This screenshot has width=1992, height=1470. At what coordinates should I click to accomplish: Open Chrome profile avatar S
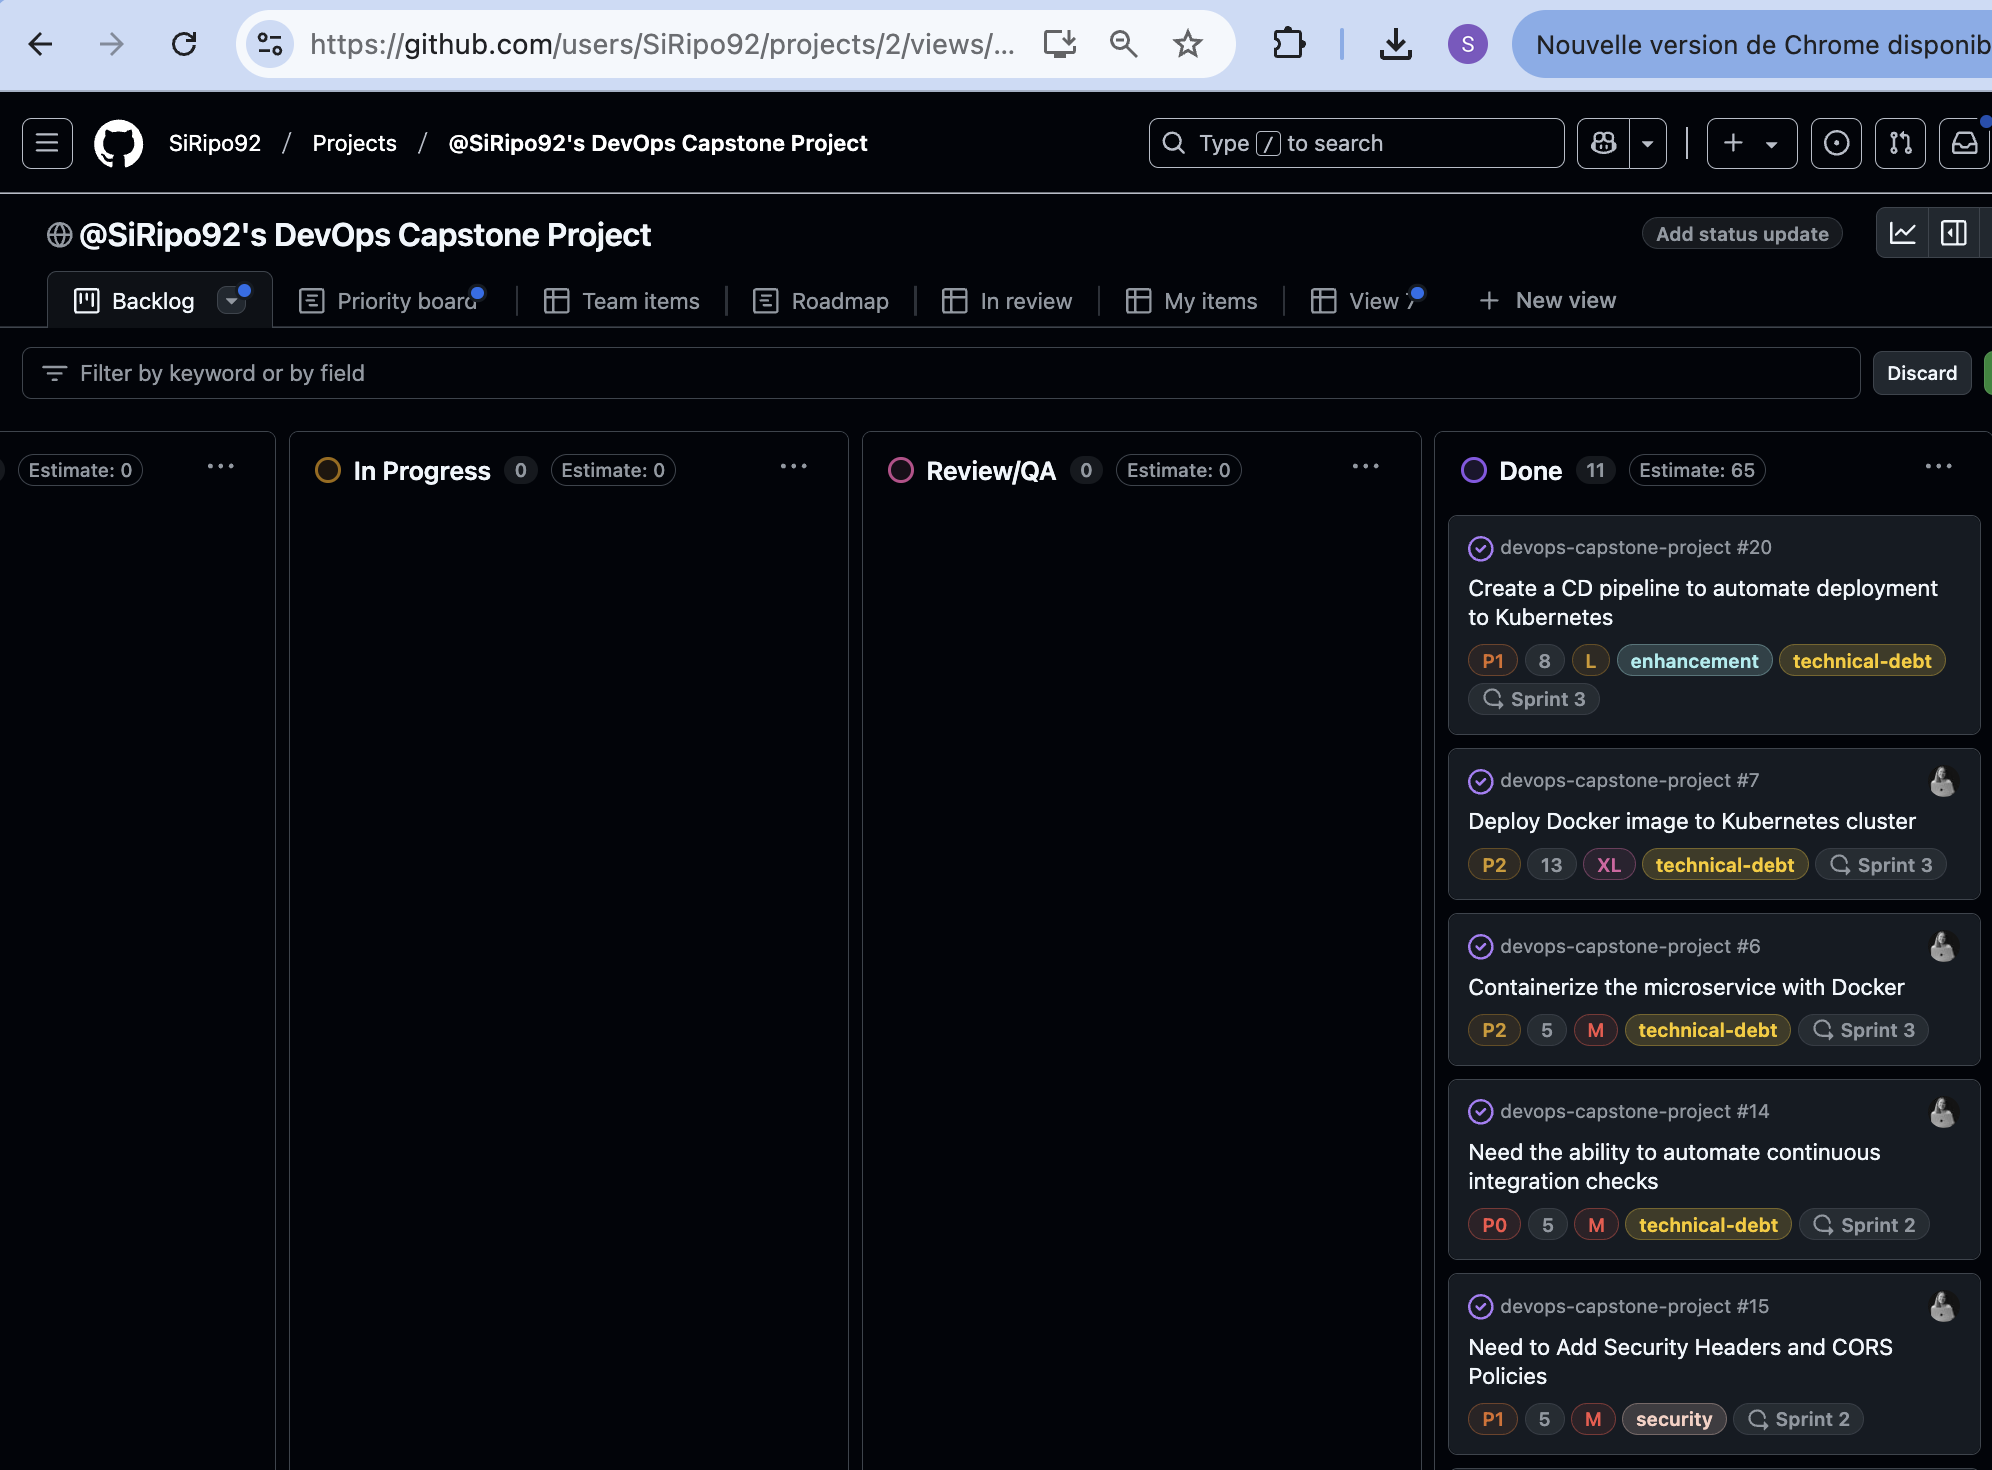tap(1467, 44)
